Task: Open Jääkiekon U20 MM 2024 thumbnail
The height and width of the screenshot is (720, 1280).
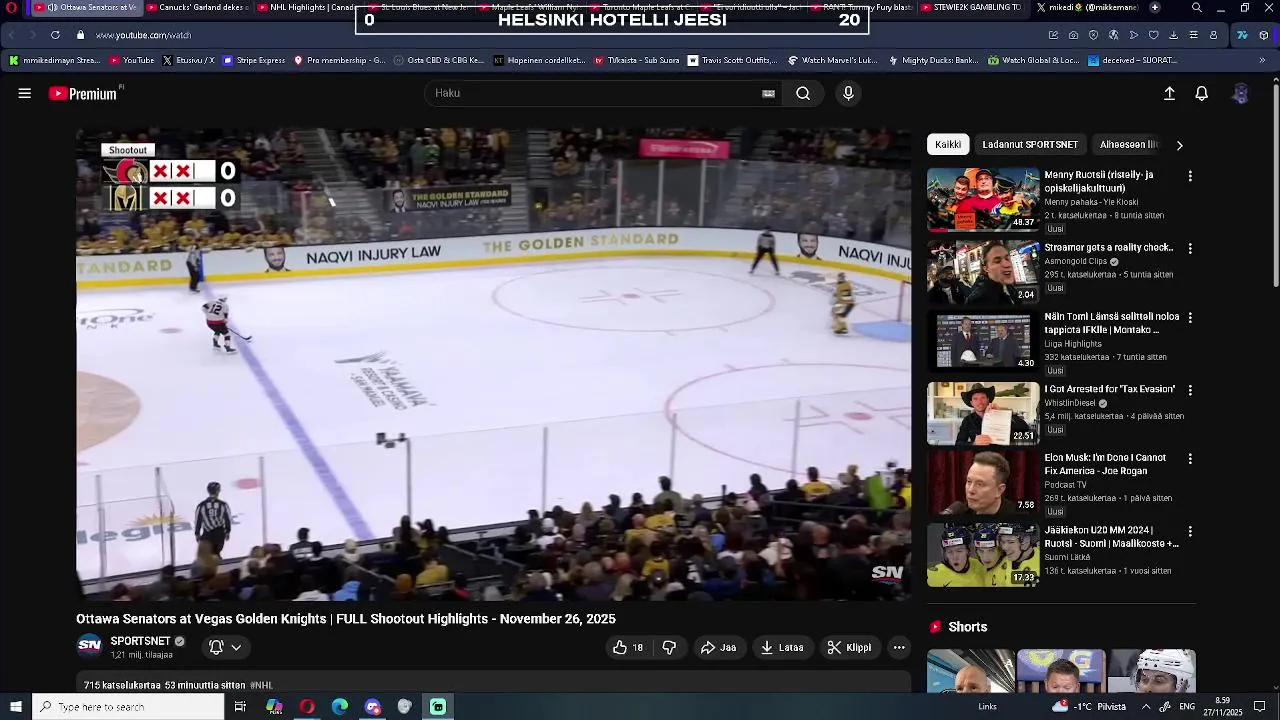Action: pyautogui.click(x=983, y=555)
